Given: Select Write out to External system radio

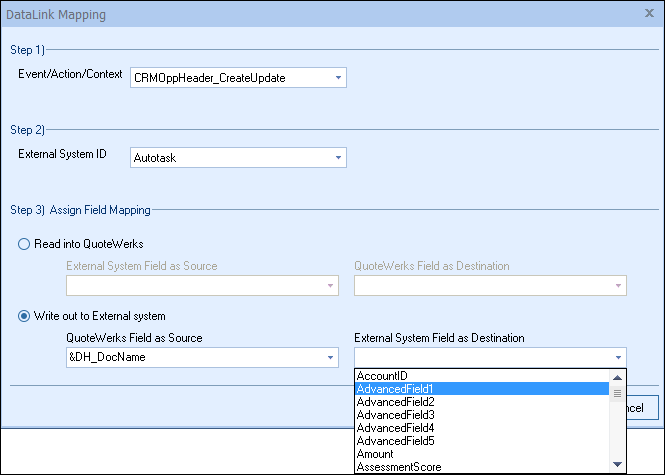Looking at the screenshot, I should coord(25,317).
